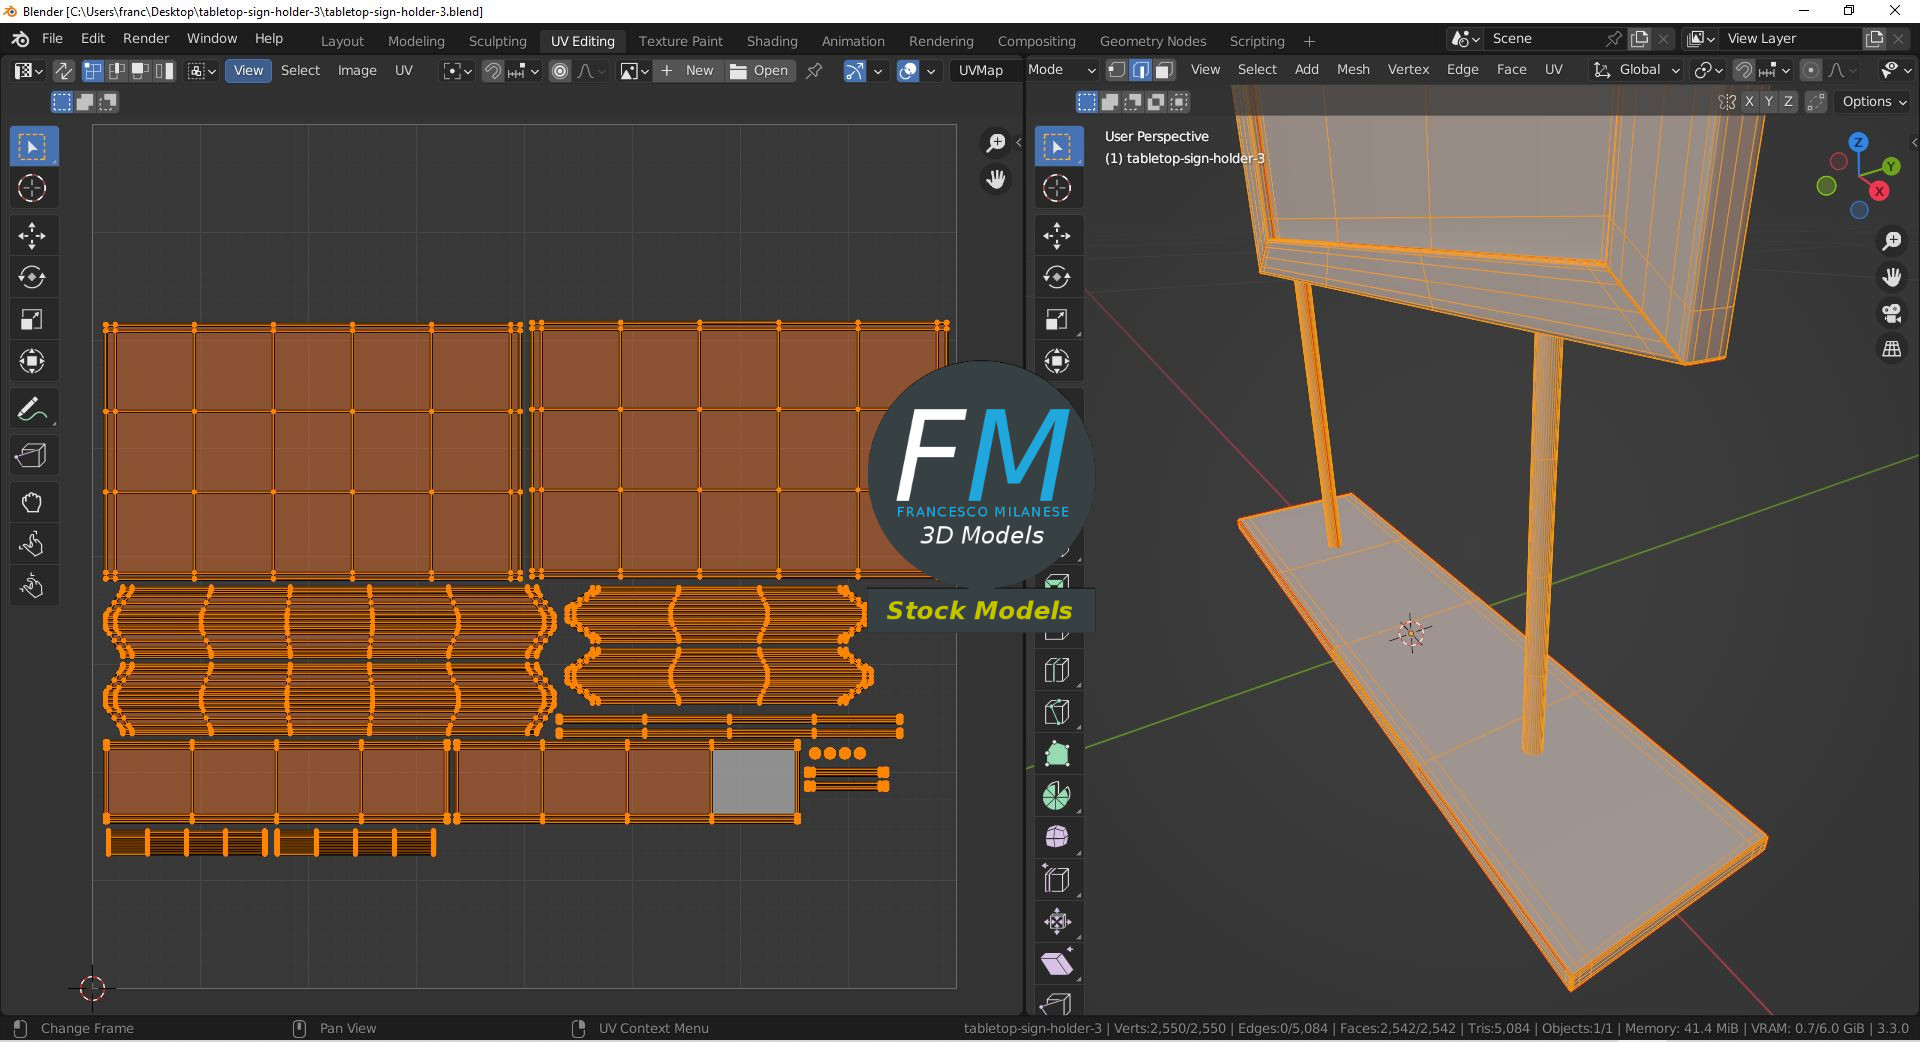Switch to face select mode in 3D viewport

(1164, 70)
